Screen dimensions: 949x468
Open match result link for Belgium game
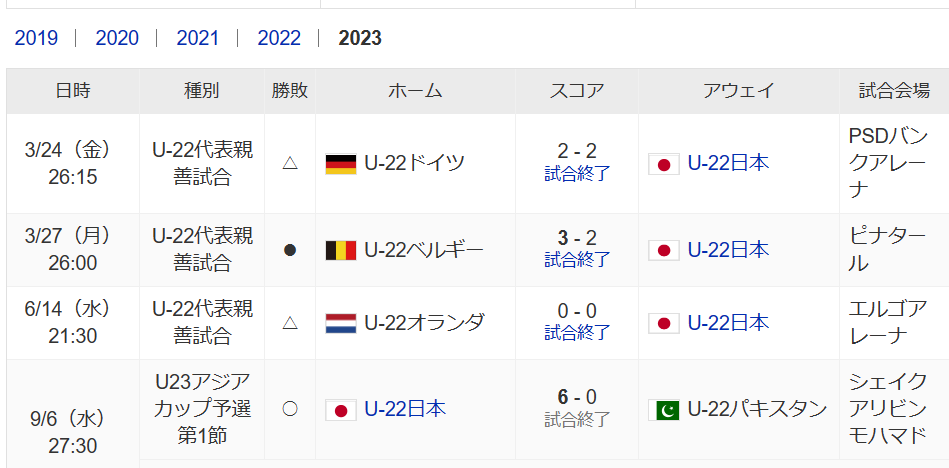(577, 260)
